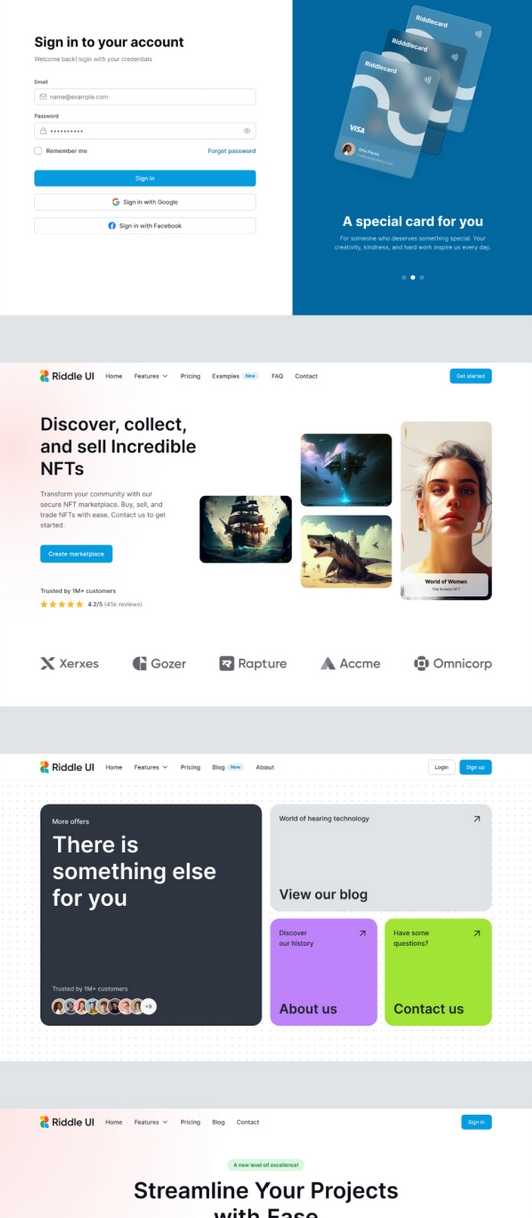Click the Riddle UI logo in NFT header
532x1218 pixels.
tap(67, 376)
